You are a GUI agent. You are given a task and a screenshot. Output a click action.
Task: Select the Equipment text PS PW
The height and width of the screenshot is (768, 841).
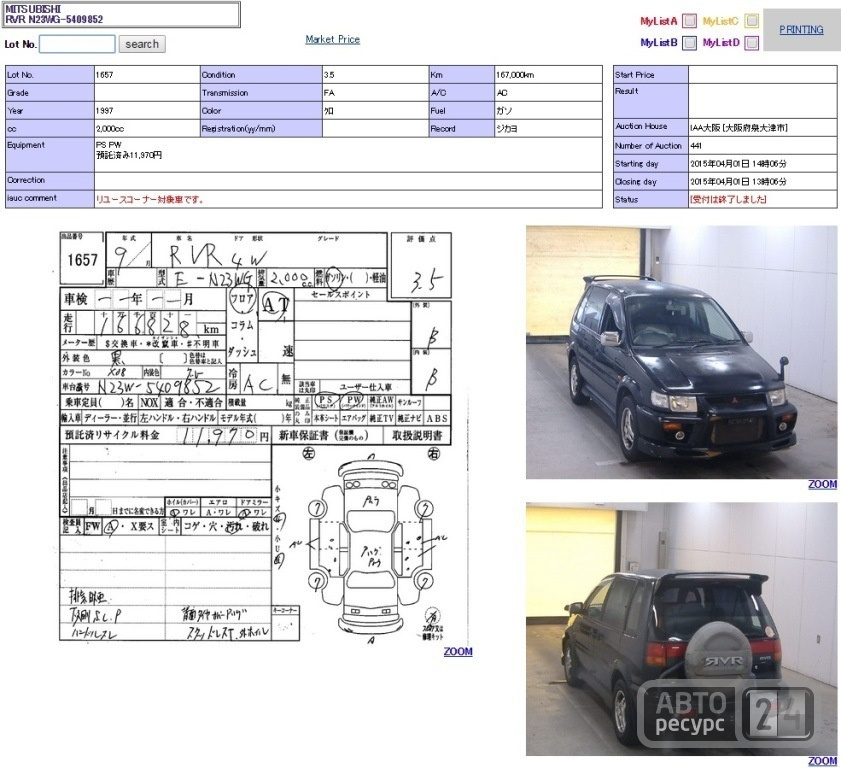pyautogui.click(x=108, y=145)
